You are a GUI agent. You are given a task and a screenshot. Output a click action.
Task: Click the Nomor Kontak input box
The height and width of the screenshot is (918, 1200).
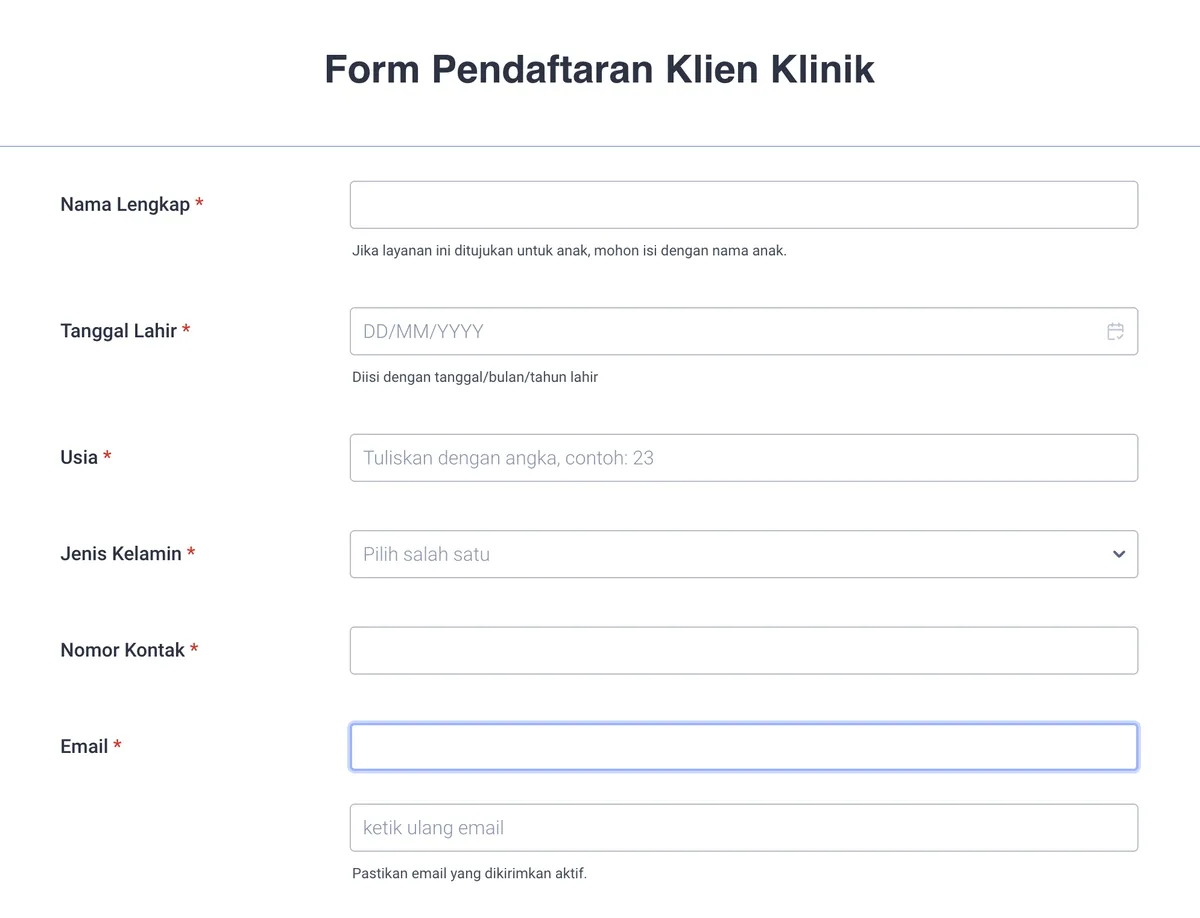pyautogui.click(x=744, y=651)
